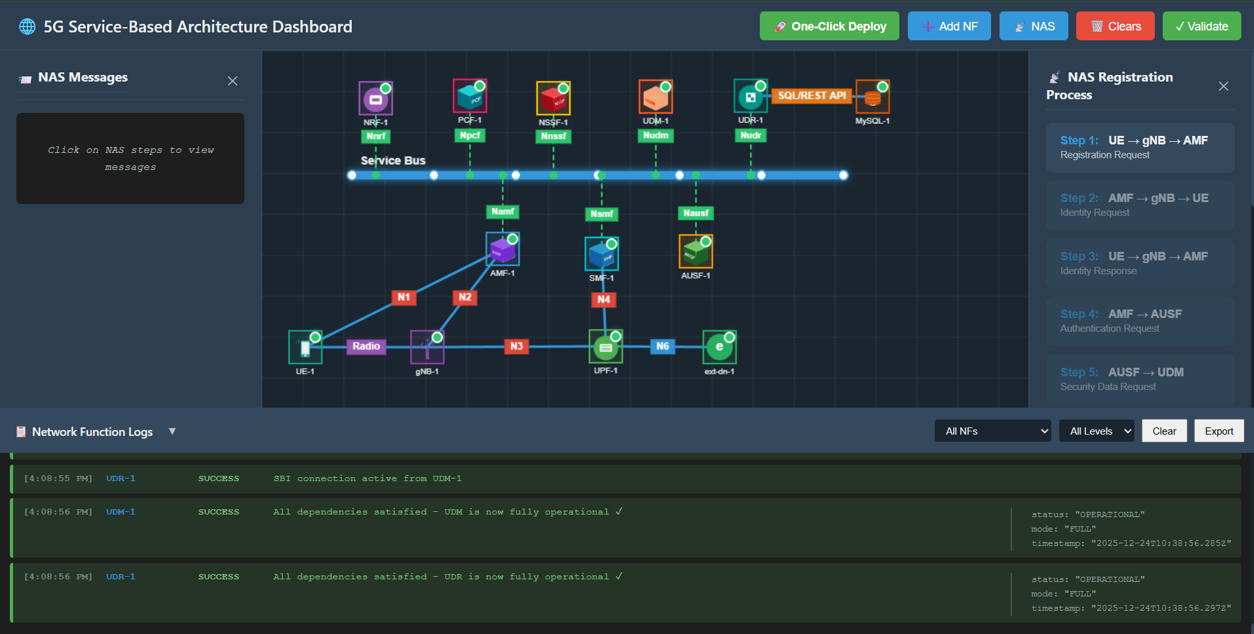Select Step 1 Registration Request
The width and height of the screenshot is (1254, 634).
pos(1139,147)
